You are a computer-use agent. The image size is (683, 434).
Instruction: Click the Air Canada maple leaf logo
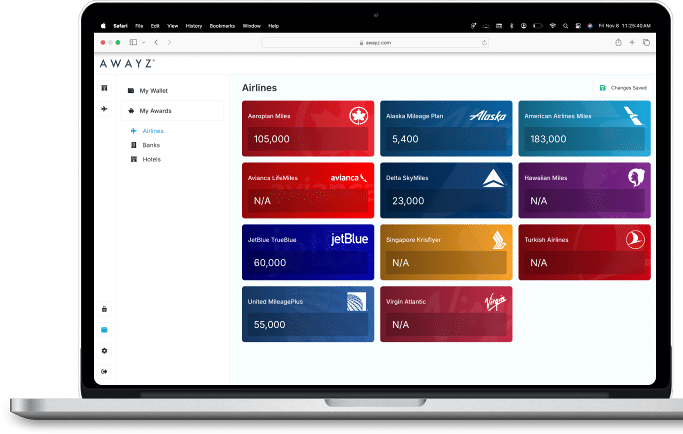[x=358, y=116]
